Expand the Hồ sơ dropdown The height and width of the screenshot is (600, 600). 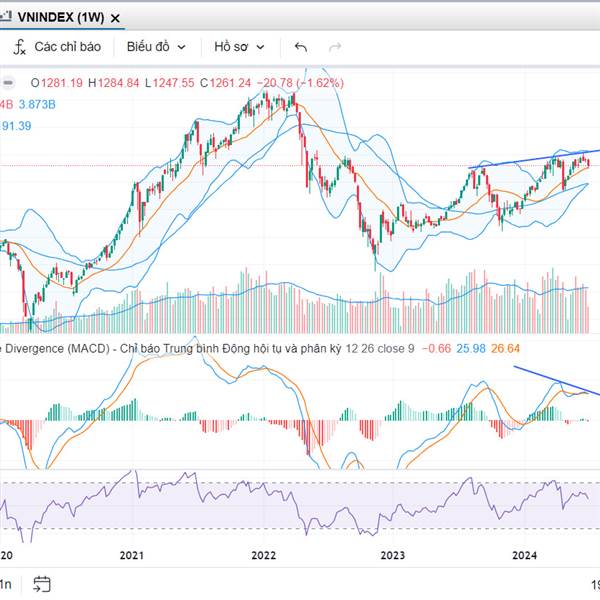[239, 47]
